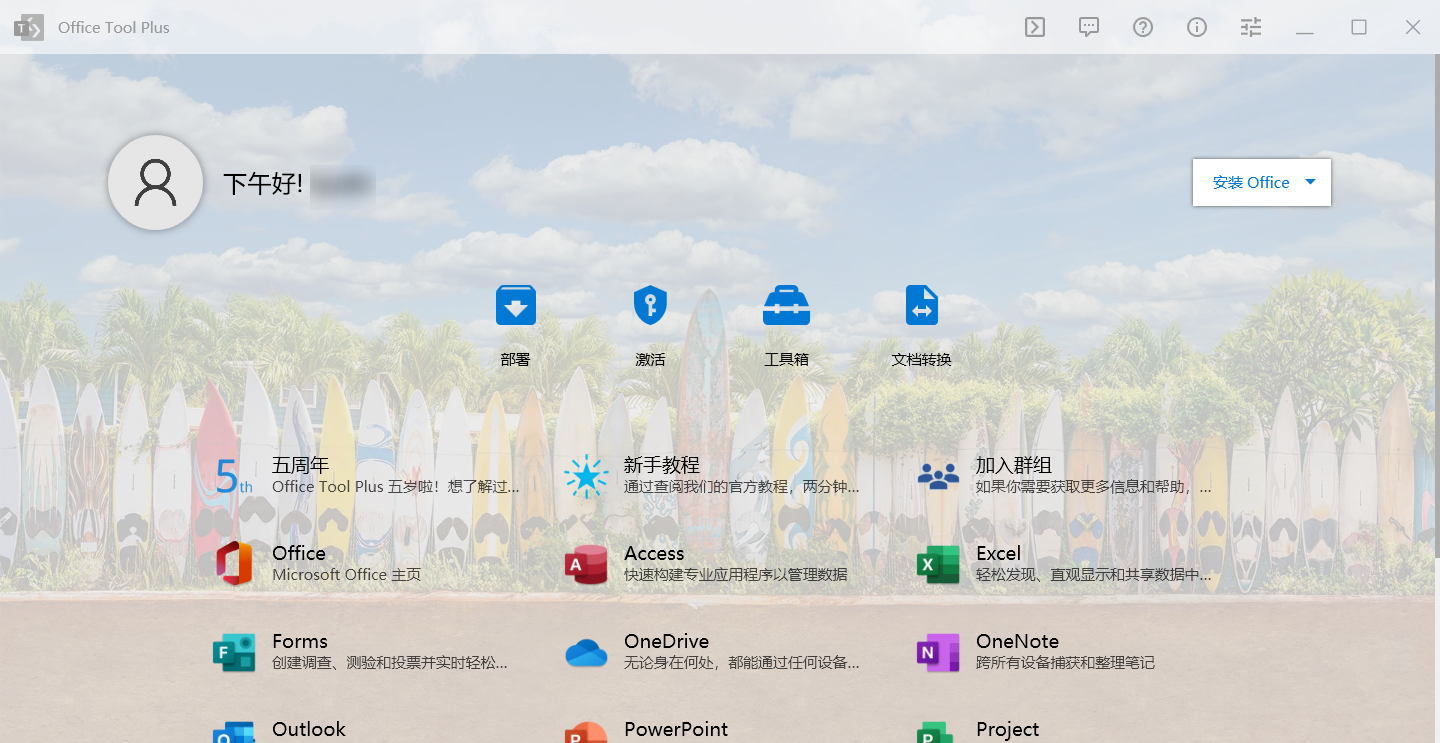The image size is (1440, 743).
Task: Open the Access title link
Action: tap(654, 553)
